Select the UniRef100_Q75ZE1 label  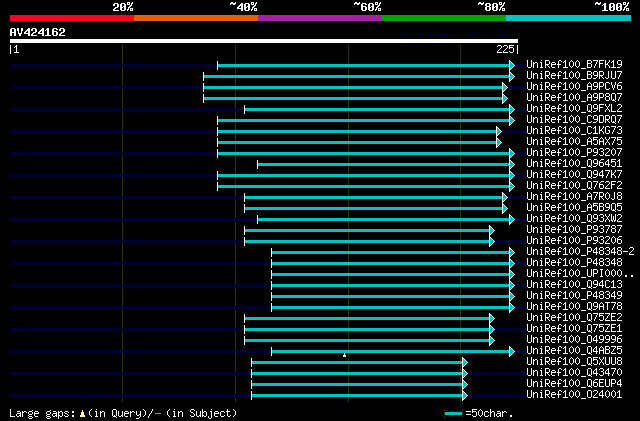click(574, 329)
